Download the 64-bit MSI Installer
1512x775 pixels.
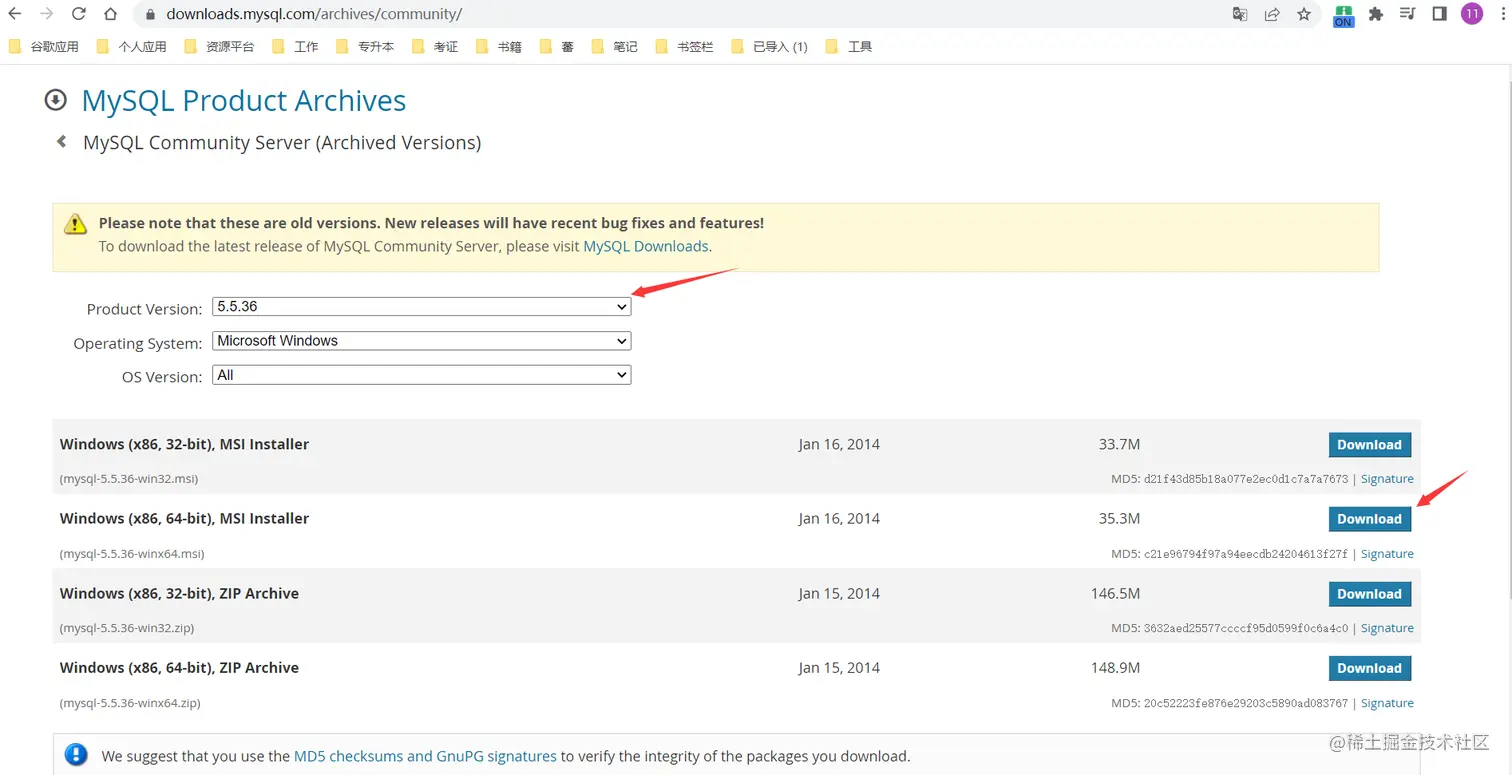[1369, 519]
